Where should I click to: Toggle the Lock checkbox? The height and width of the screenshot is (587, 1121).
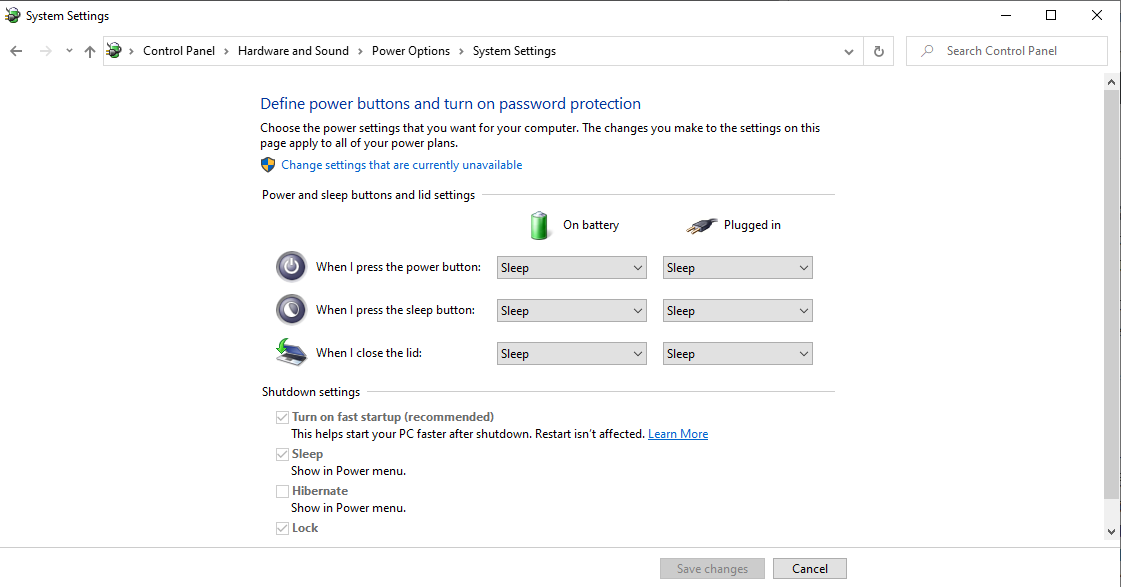(x=282, y=528)
